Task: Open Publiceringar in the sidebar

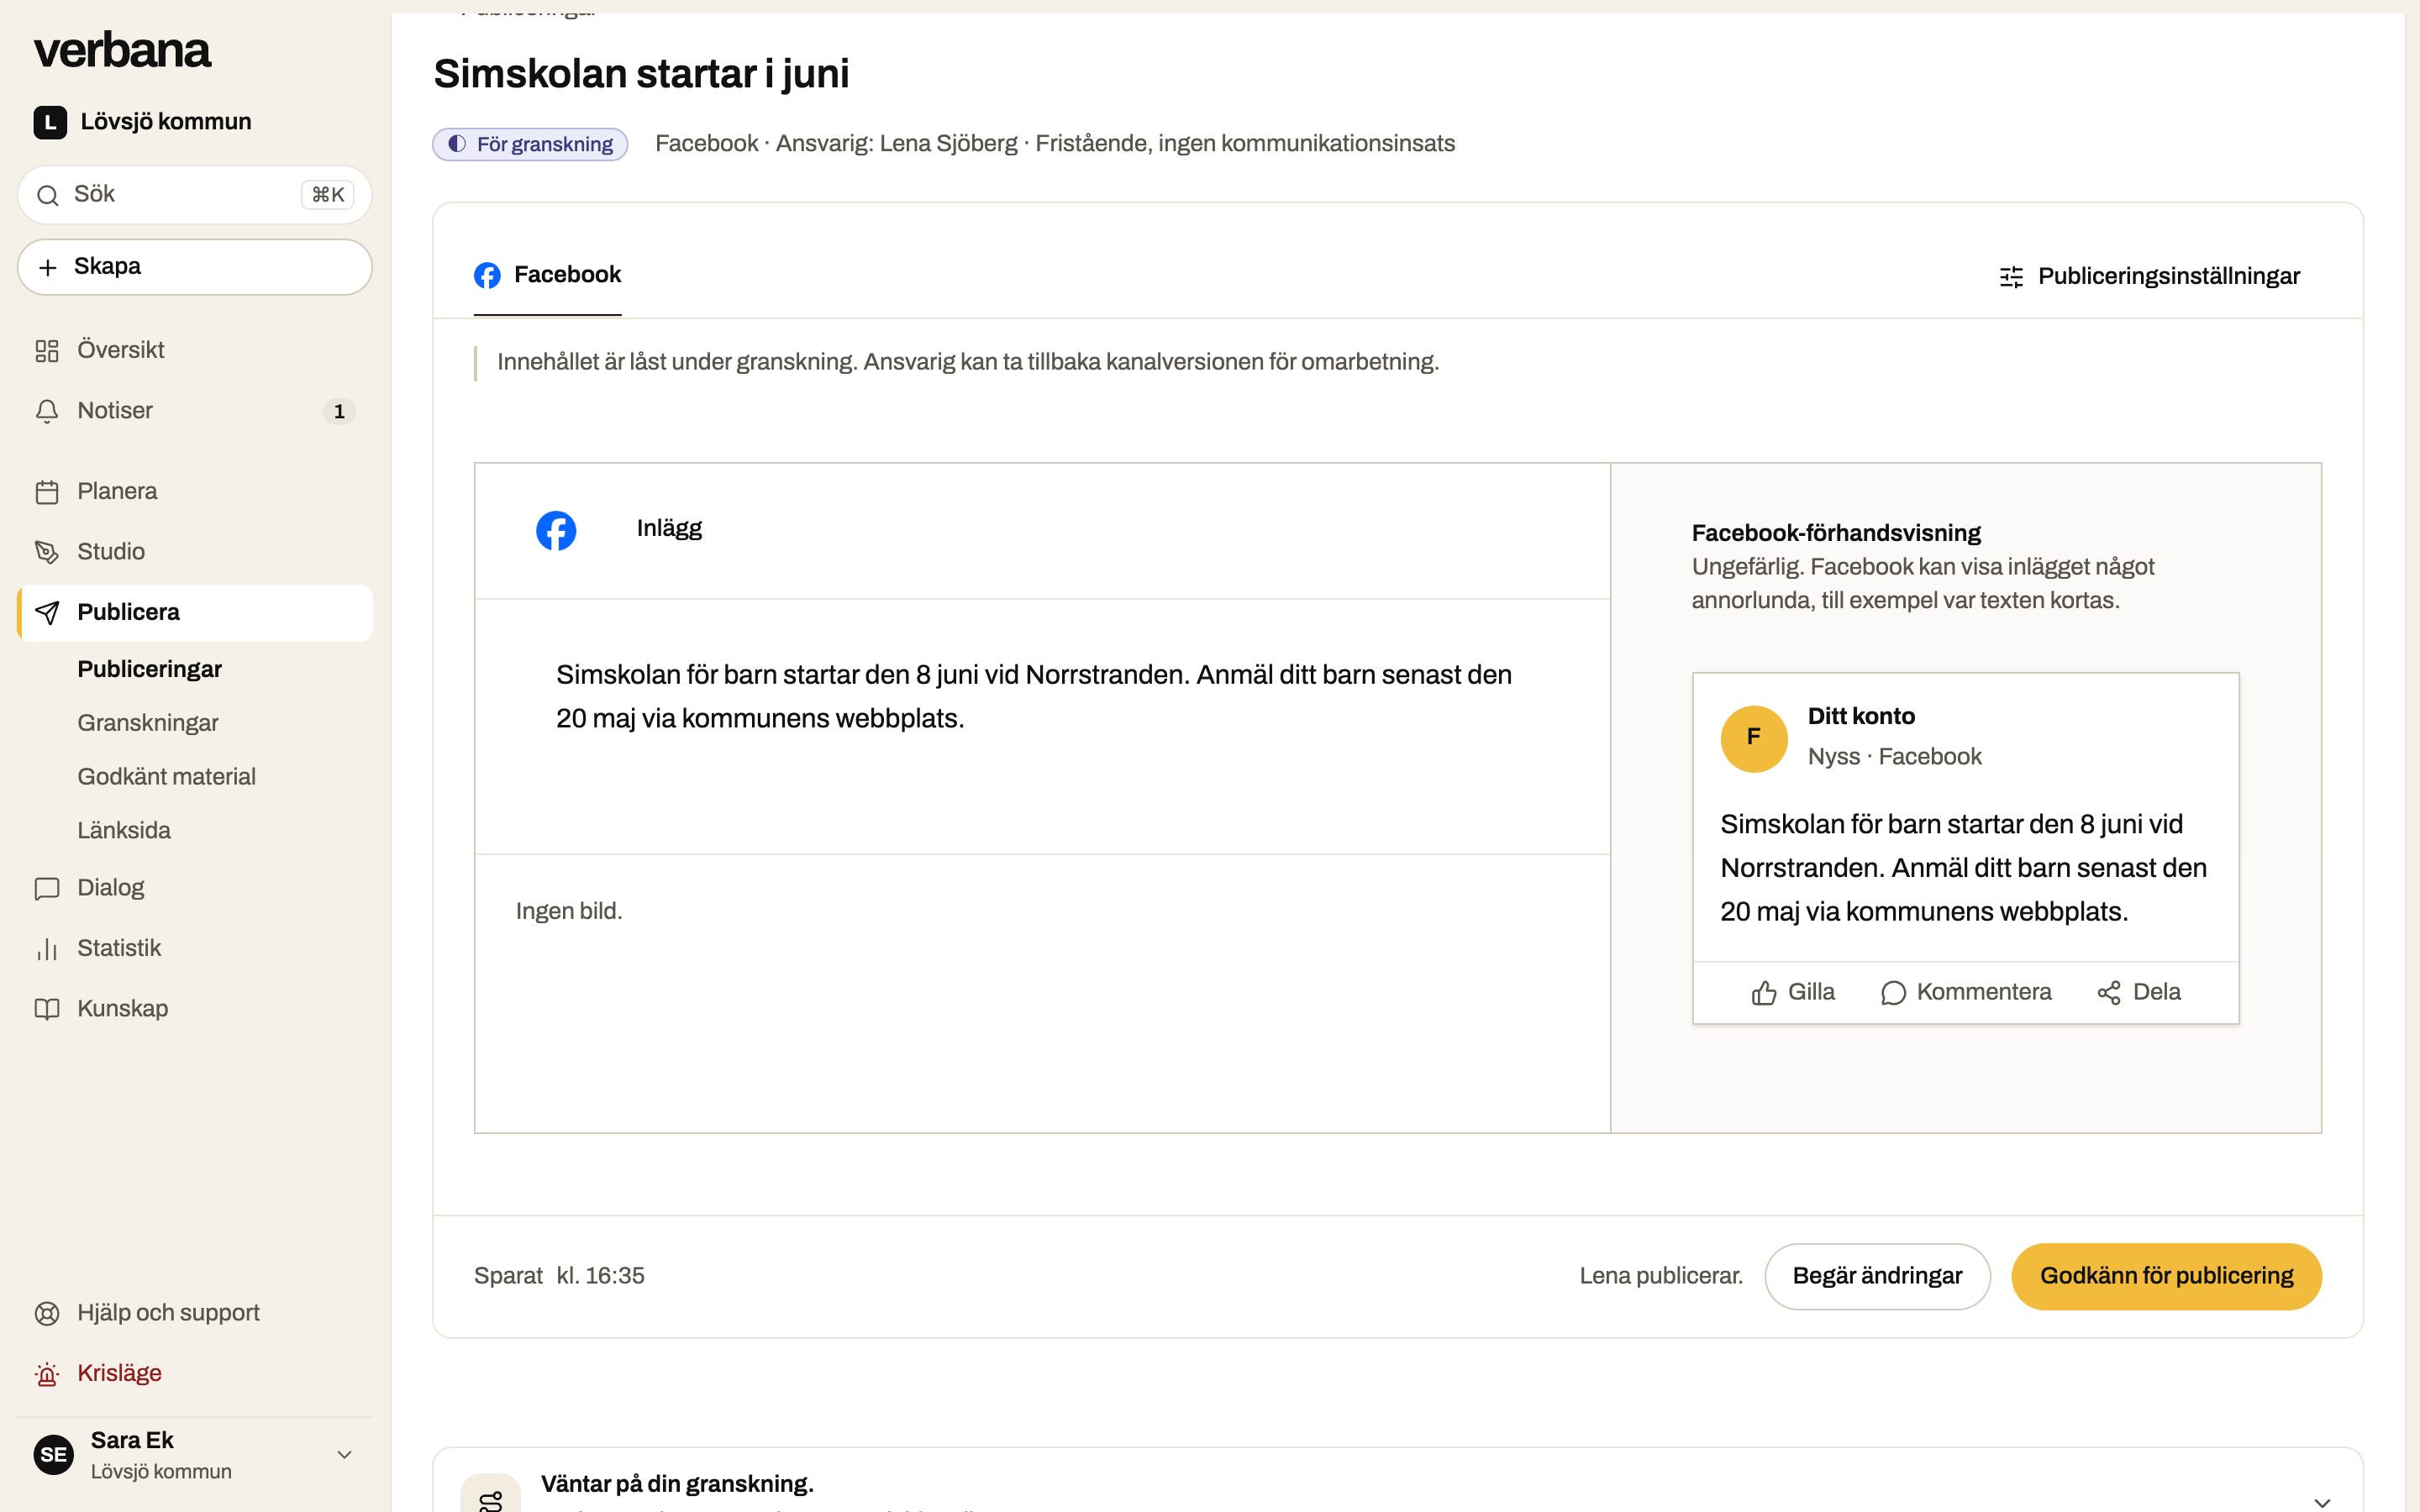Action: pyautogui.click(x=150, y=669)
